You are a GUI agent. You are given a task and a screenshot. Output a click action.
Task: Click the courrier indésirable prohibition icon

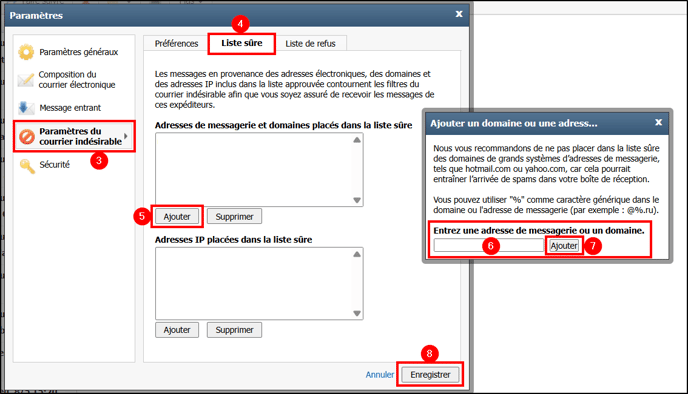(x=27, y=136)
